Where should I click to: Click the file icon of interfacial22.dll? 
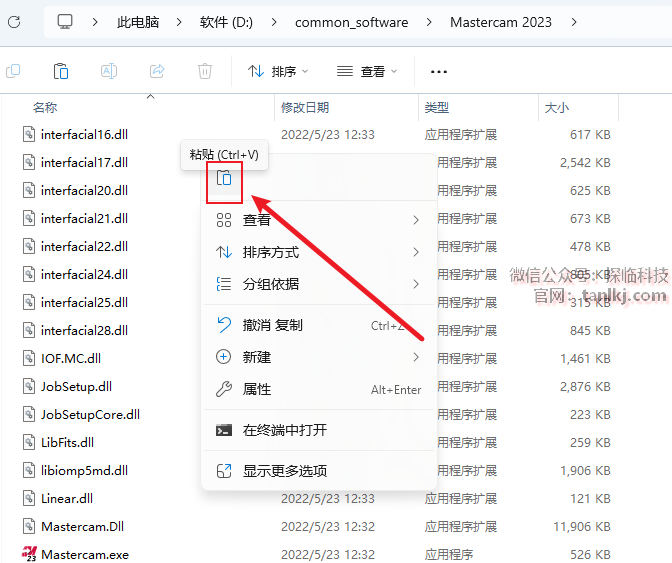[29, 246]
